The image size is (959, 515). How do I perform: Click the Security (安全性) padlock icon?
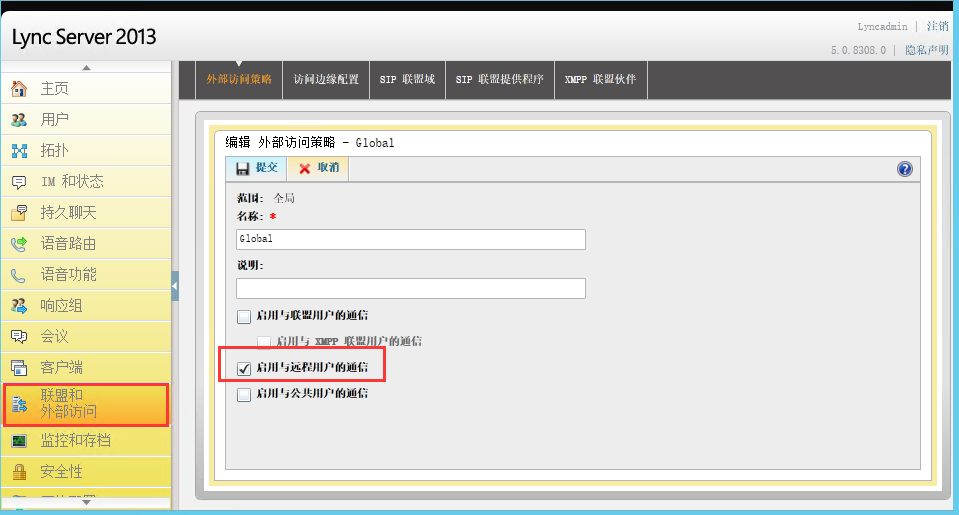click(19, 472)
